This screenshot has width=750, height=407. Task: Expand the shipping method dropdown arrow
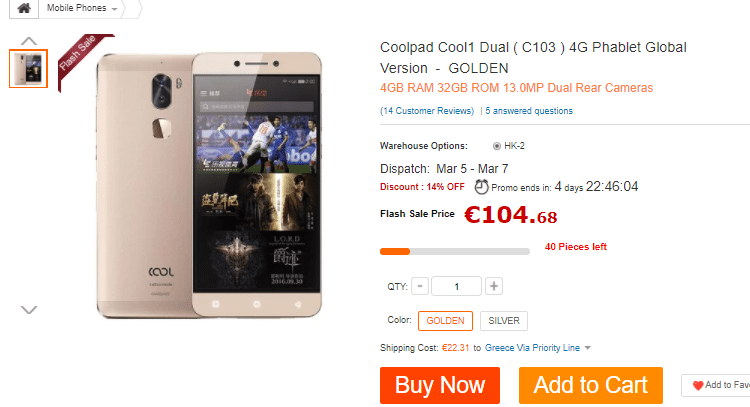[587, 348]
